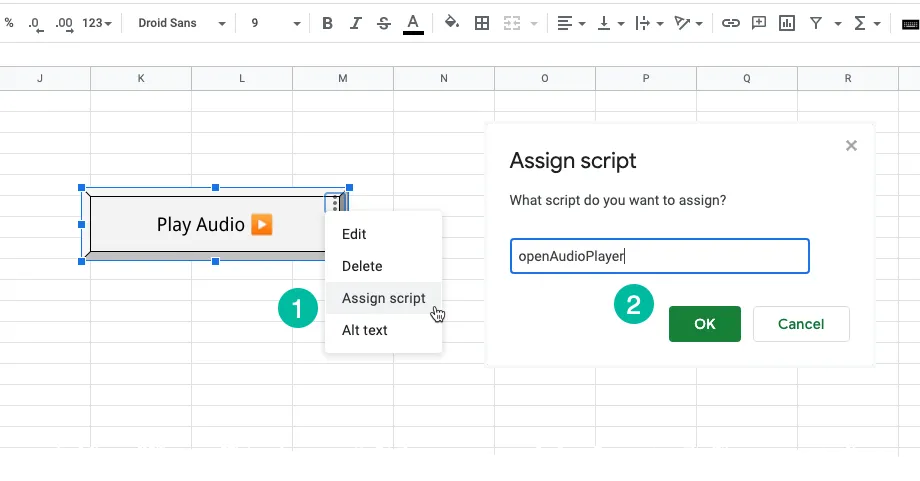
Task: Select column Q header
Action: click(x=746, y=78)
